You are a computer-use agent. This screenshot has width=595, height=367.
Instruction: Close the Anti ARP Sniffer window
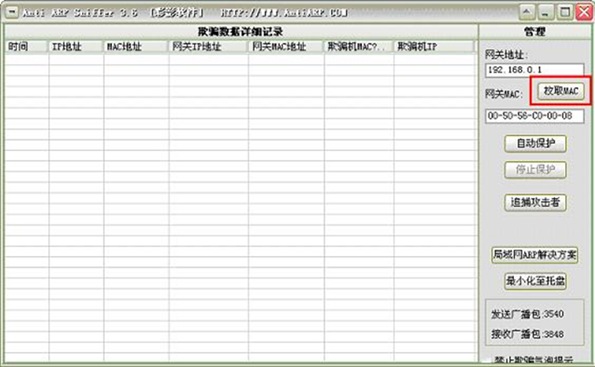pyautogui.click(x=584, y=12)
